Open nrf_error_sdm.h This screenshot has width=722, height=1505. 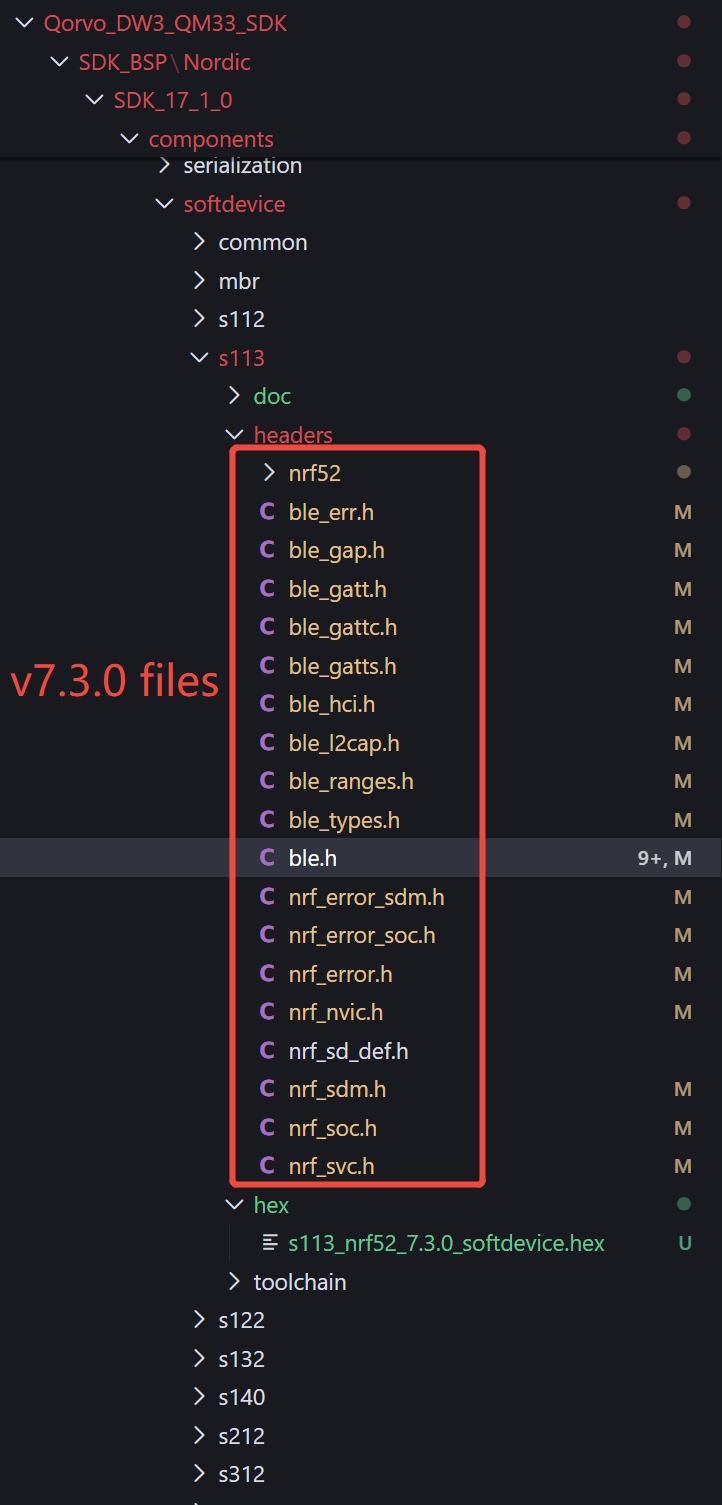(x=367, y=897)
